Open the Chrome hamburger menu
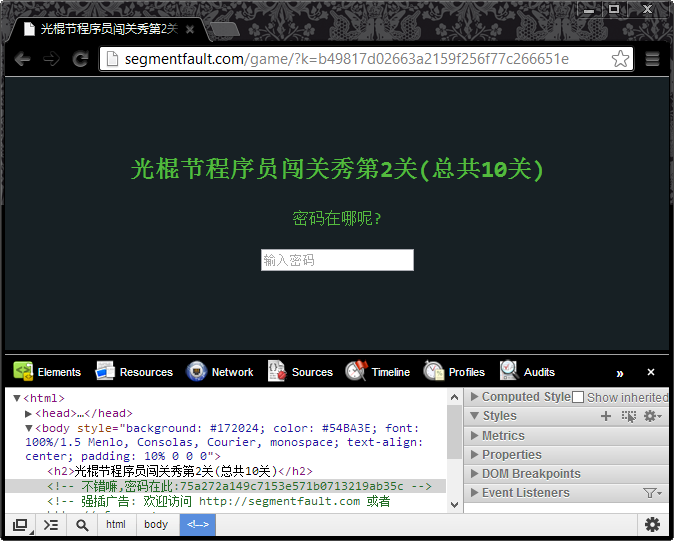This screenshot has width=674, height=541. pyautogui.click(x=652, y=59)
